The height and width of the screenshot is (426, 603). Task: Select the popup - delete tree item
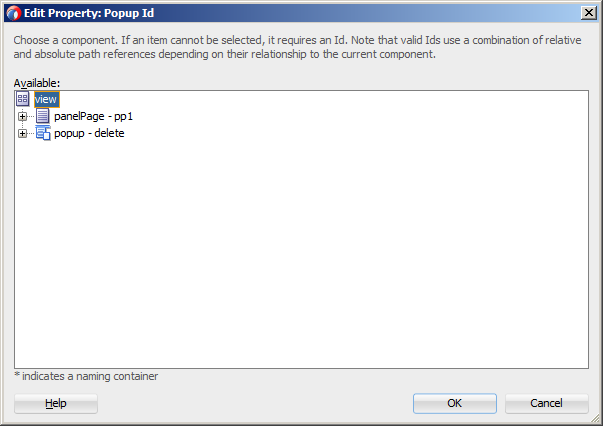[x=89, y=133]
